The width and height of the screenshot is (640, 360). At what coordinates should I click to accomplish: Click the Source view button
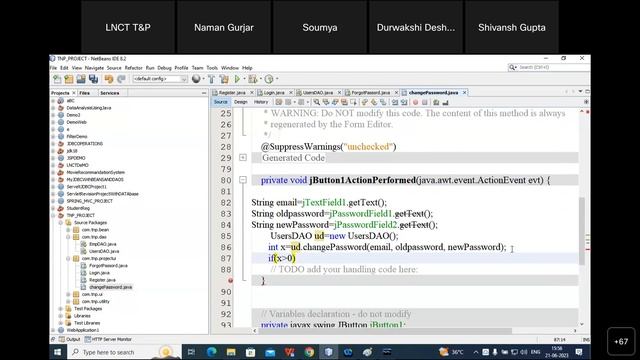pyautogui.click(x=220, y=102)
